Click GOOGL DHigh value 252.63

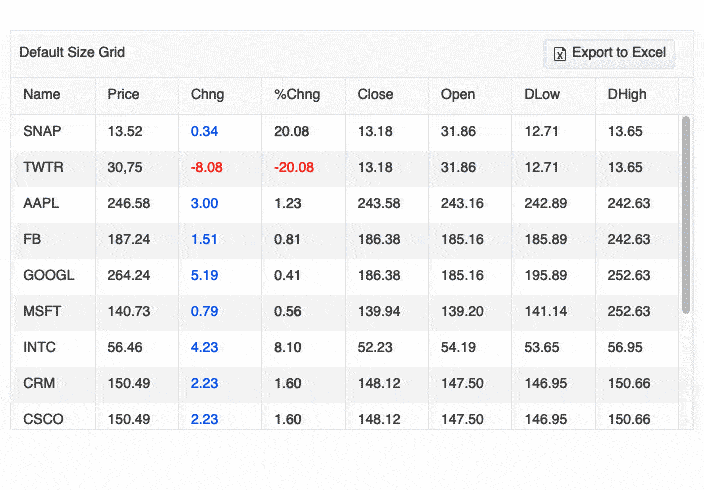pos(629,275)
